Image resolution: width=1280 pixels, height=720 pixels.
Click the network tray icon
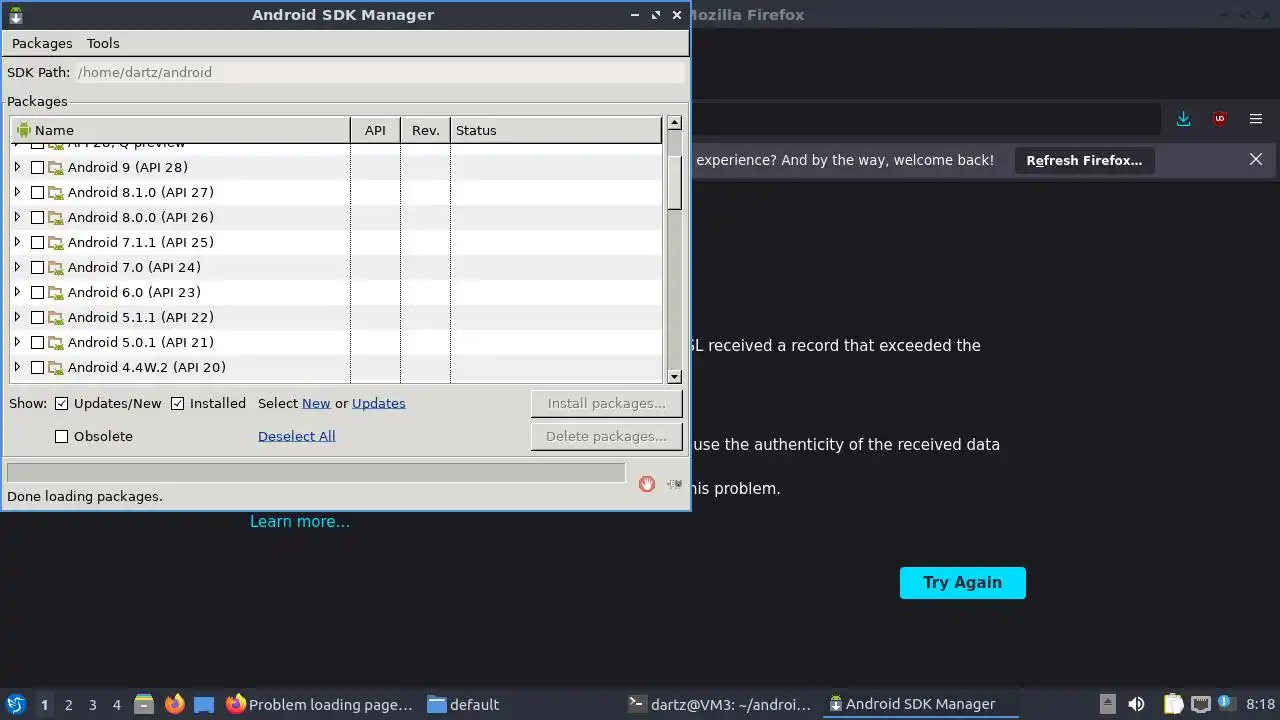(x=1201, y=704)
